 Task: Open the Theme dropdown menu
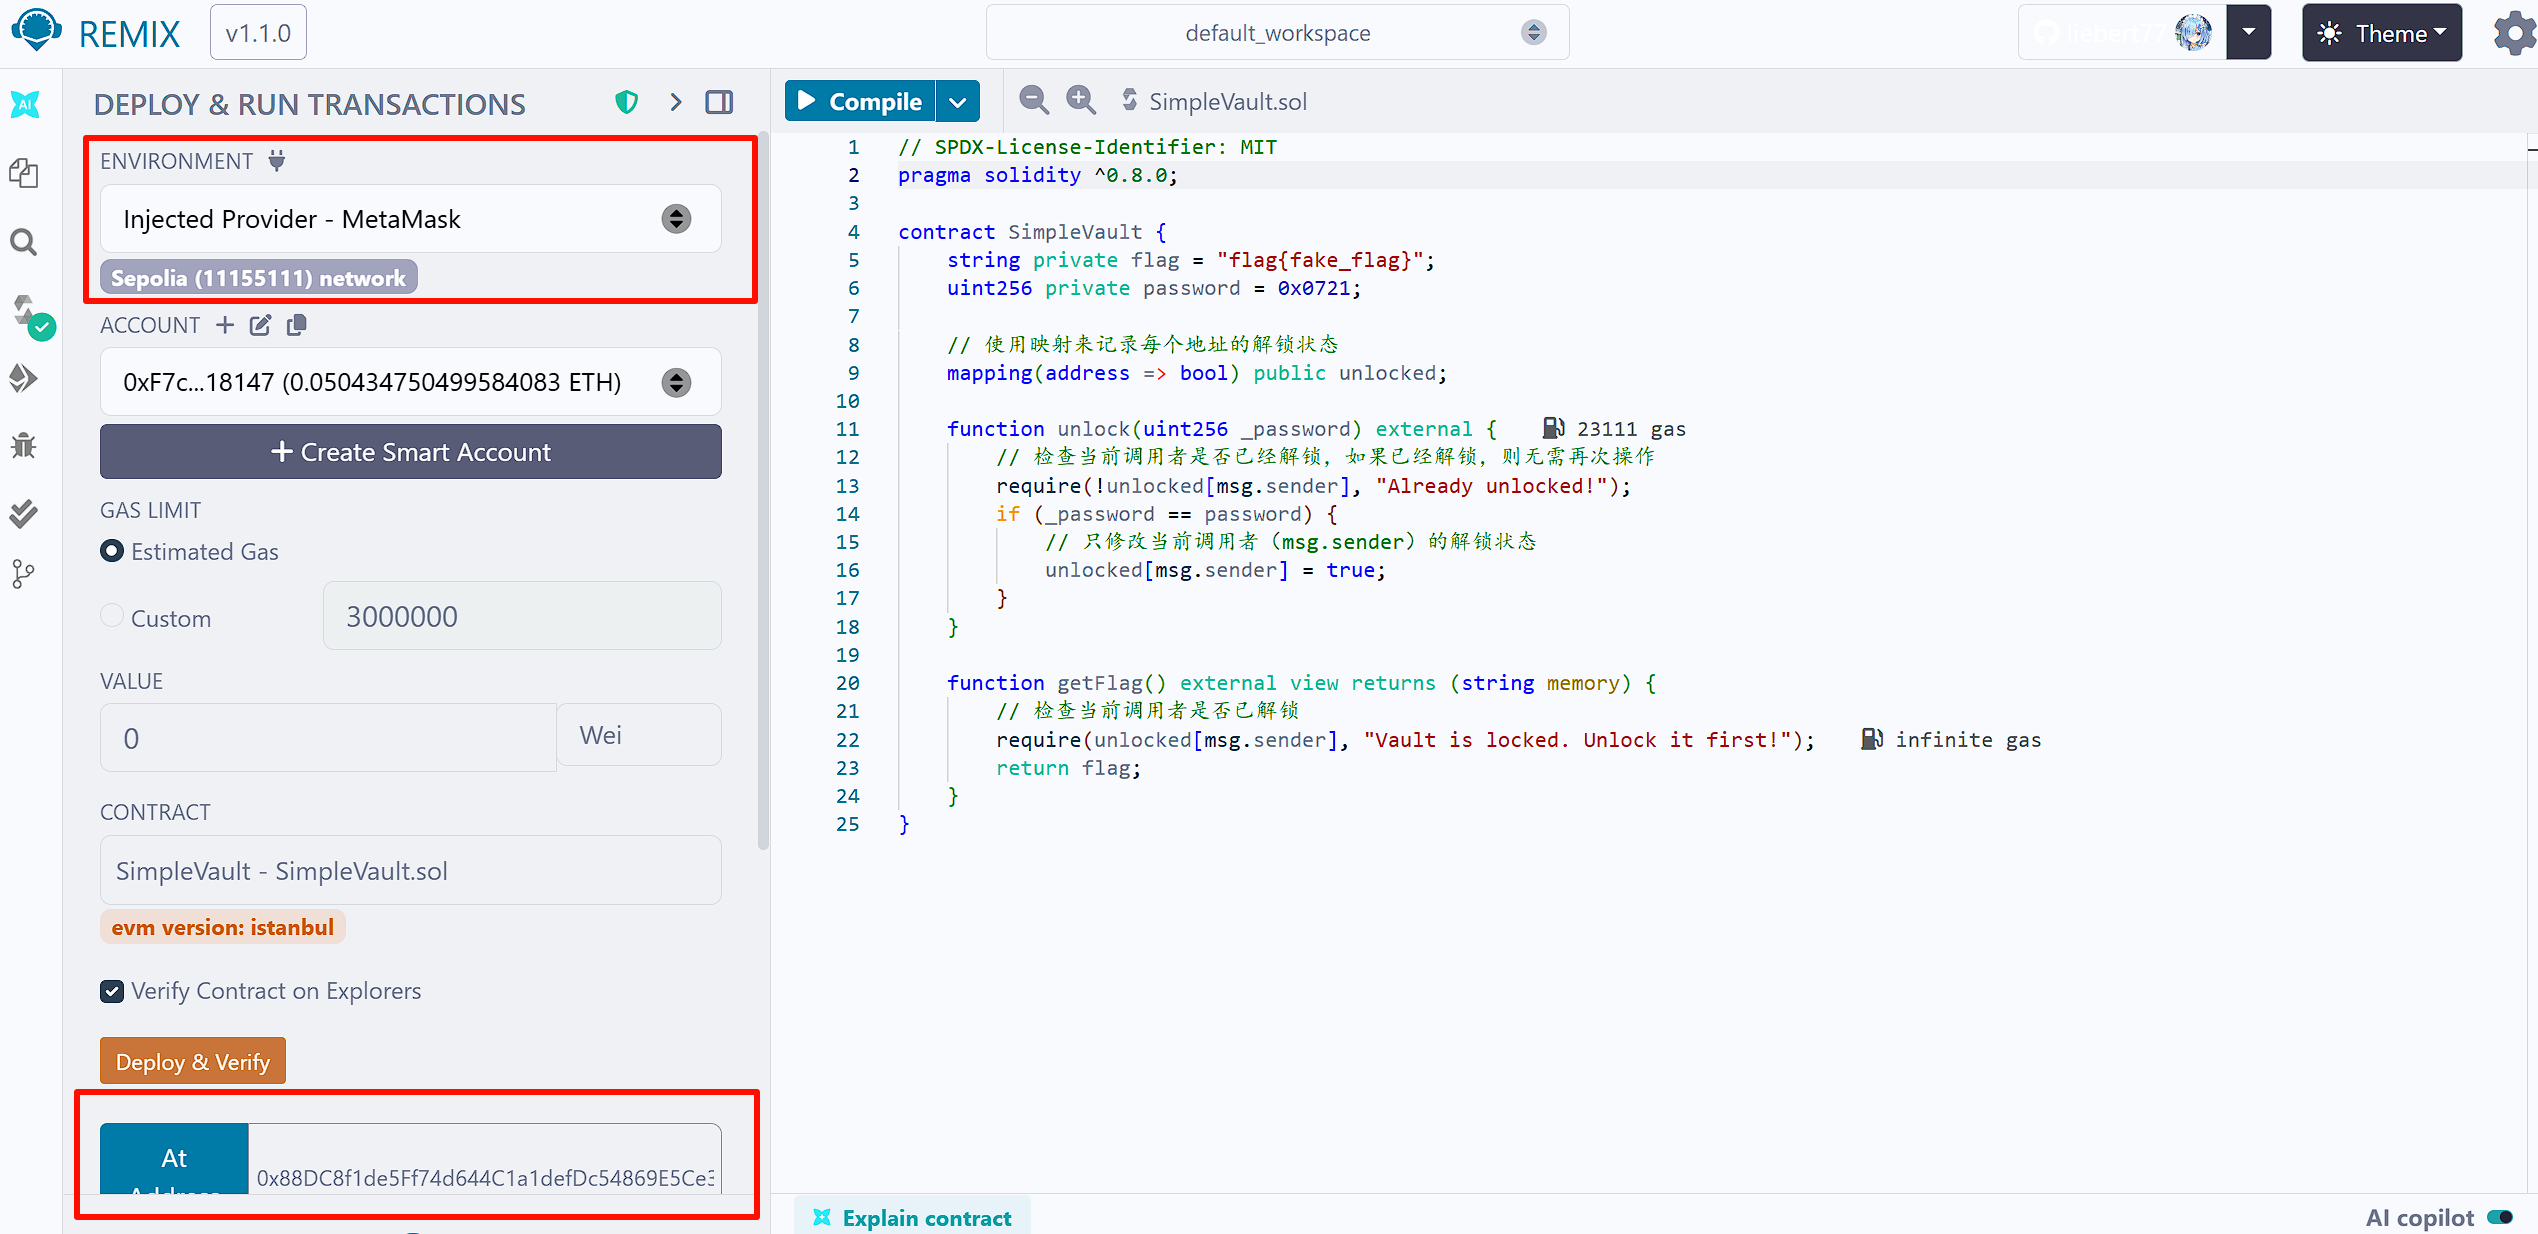[x=2382, y=33]
